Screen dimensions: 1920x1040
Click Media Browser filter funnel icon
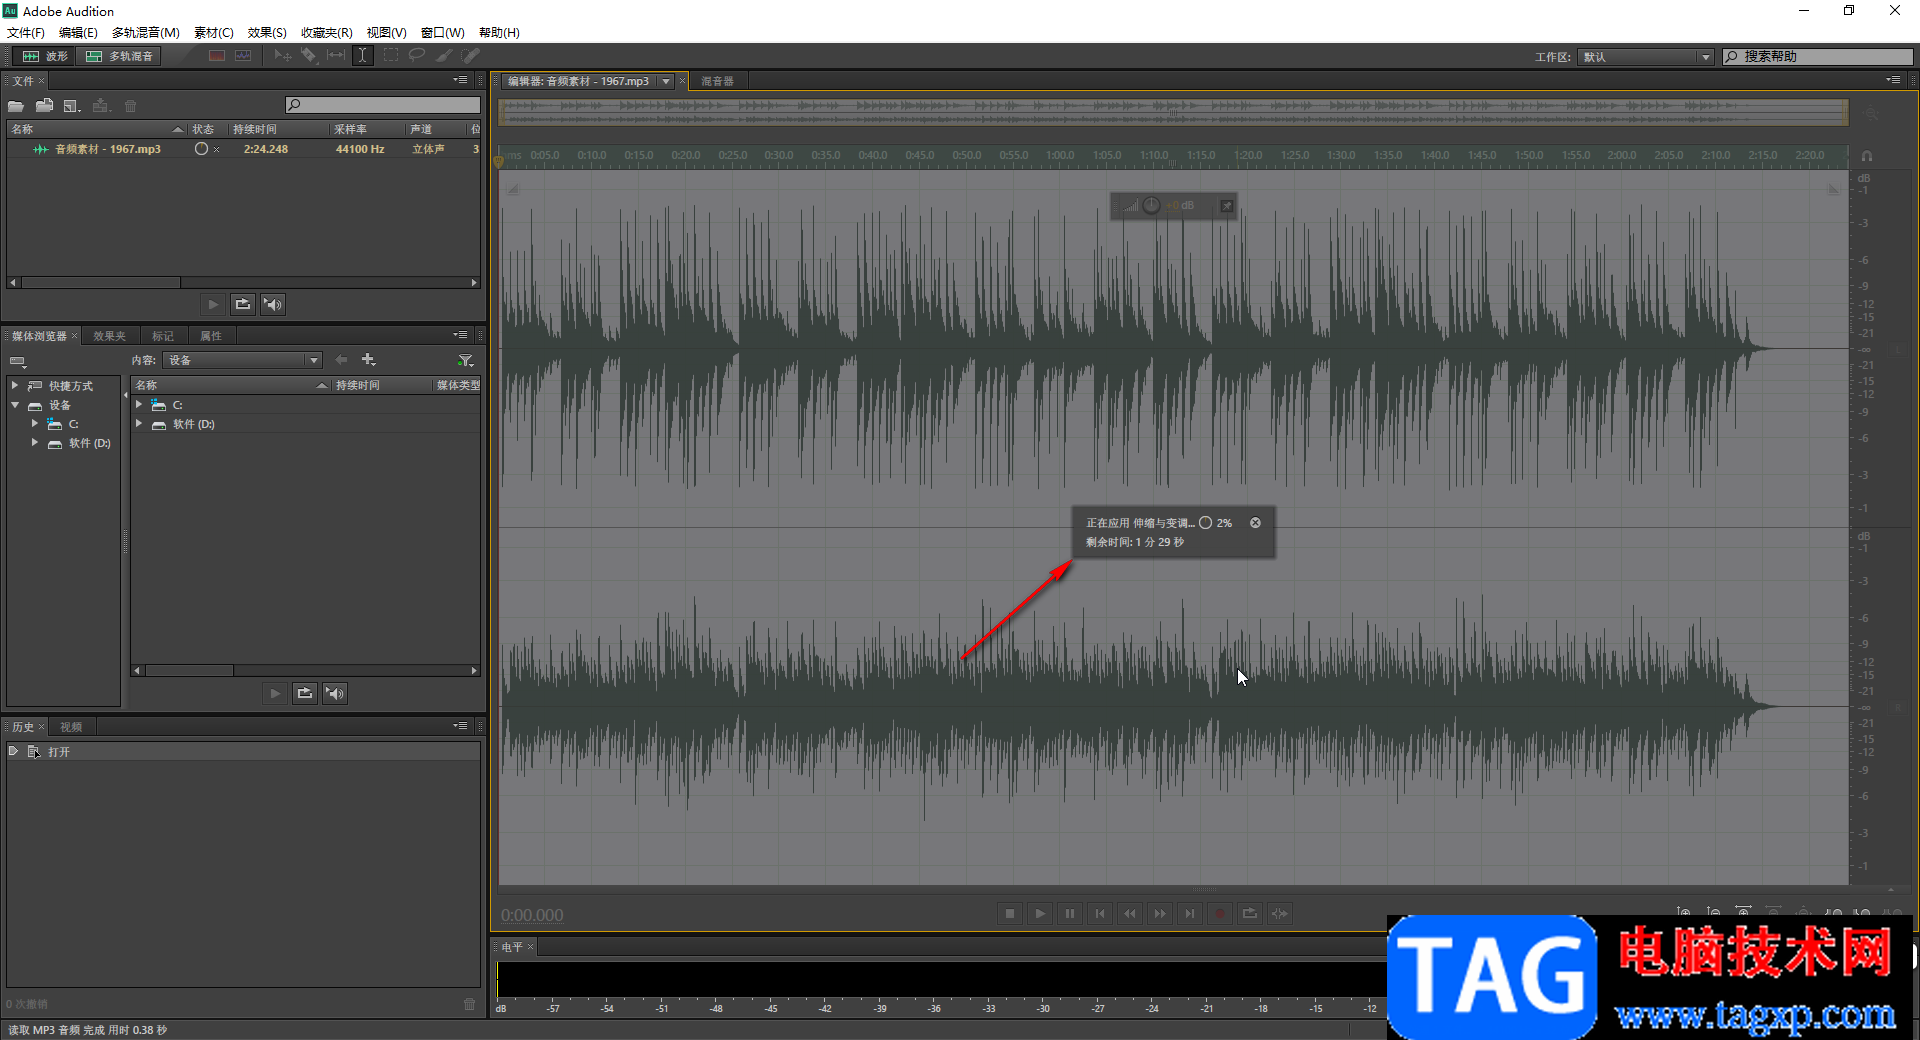(465, 360)
